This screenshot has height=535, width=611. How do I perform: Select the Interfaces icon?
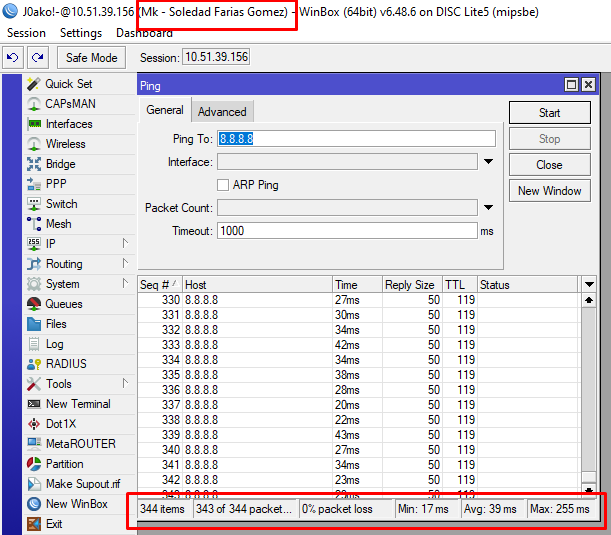point(34,124)
